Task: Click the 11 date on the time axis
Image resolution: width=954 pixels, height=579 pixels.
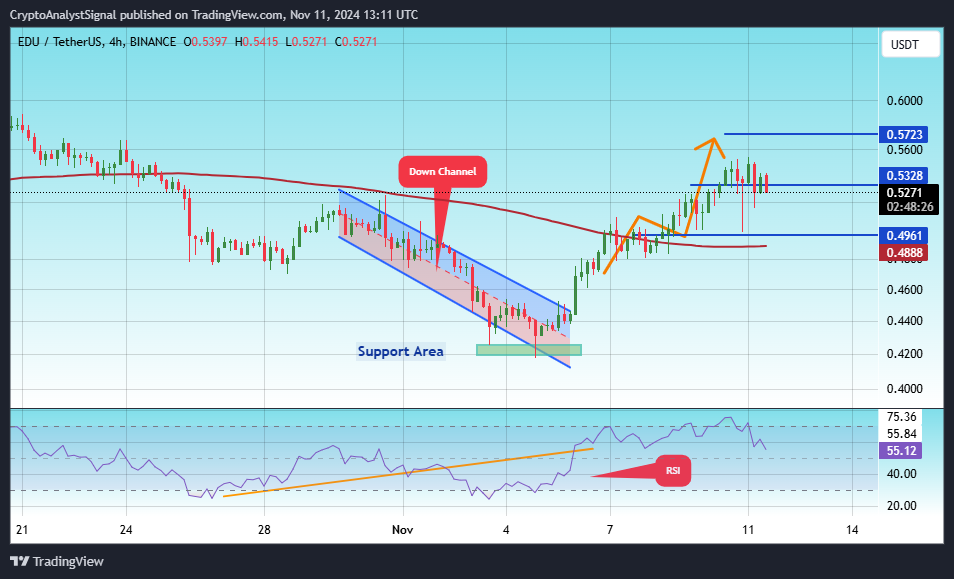Action: coord(748,530)
